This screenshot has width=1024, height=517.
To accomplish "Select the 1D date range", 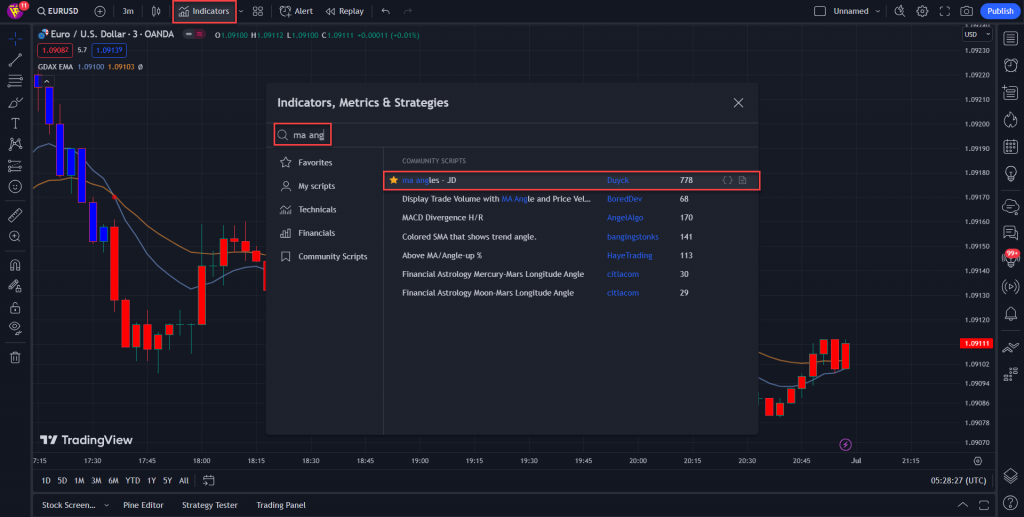I will coord(46,480).
